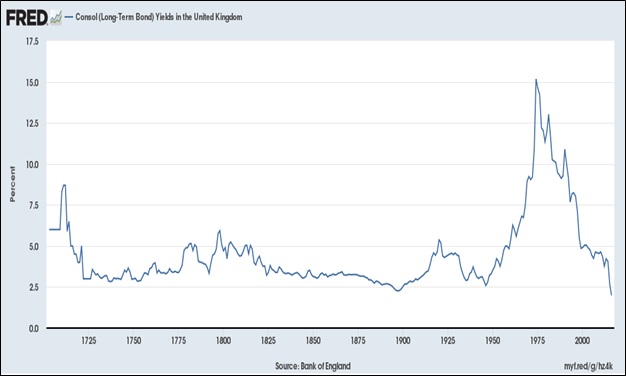Click the blue legend line marker
Viewport: 626px width, 376px height.
coord(69,17)
